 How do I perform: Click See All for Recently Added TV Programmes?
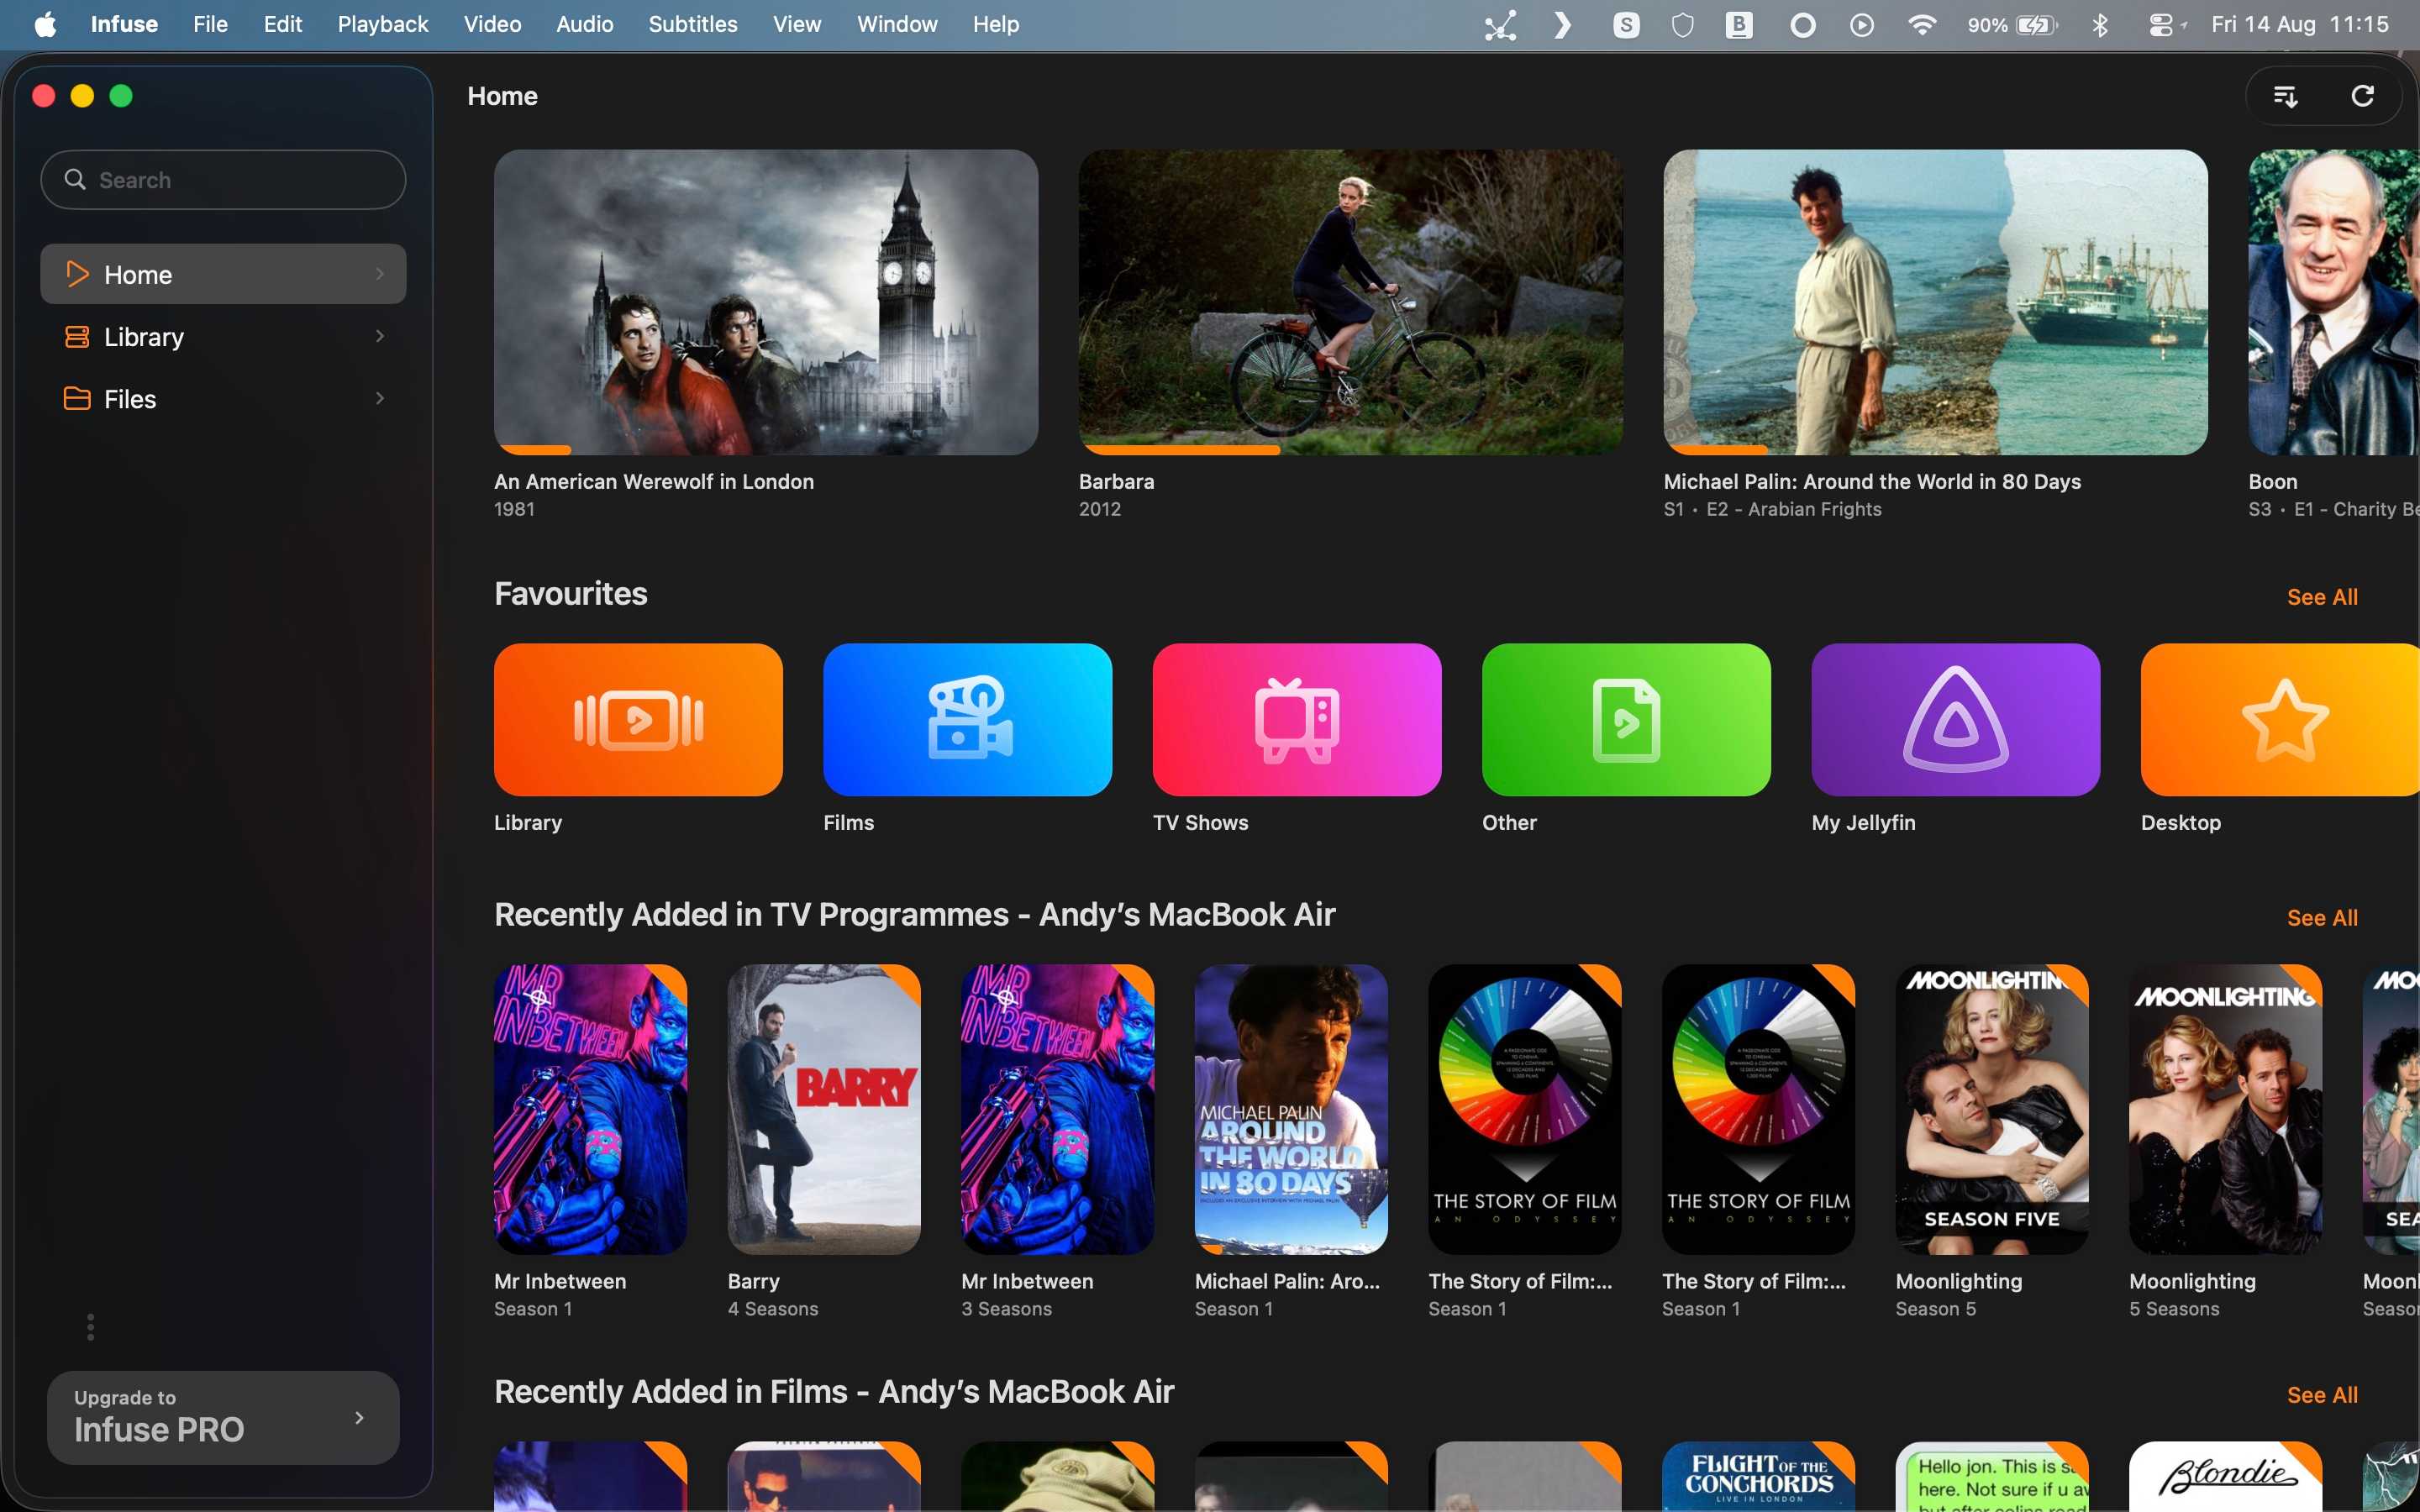(x=2322, y=918)
